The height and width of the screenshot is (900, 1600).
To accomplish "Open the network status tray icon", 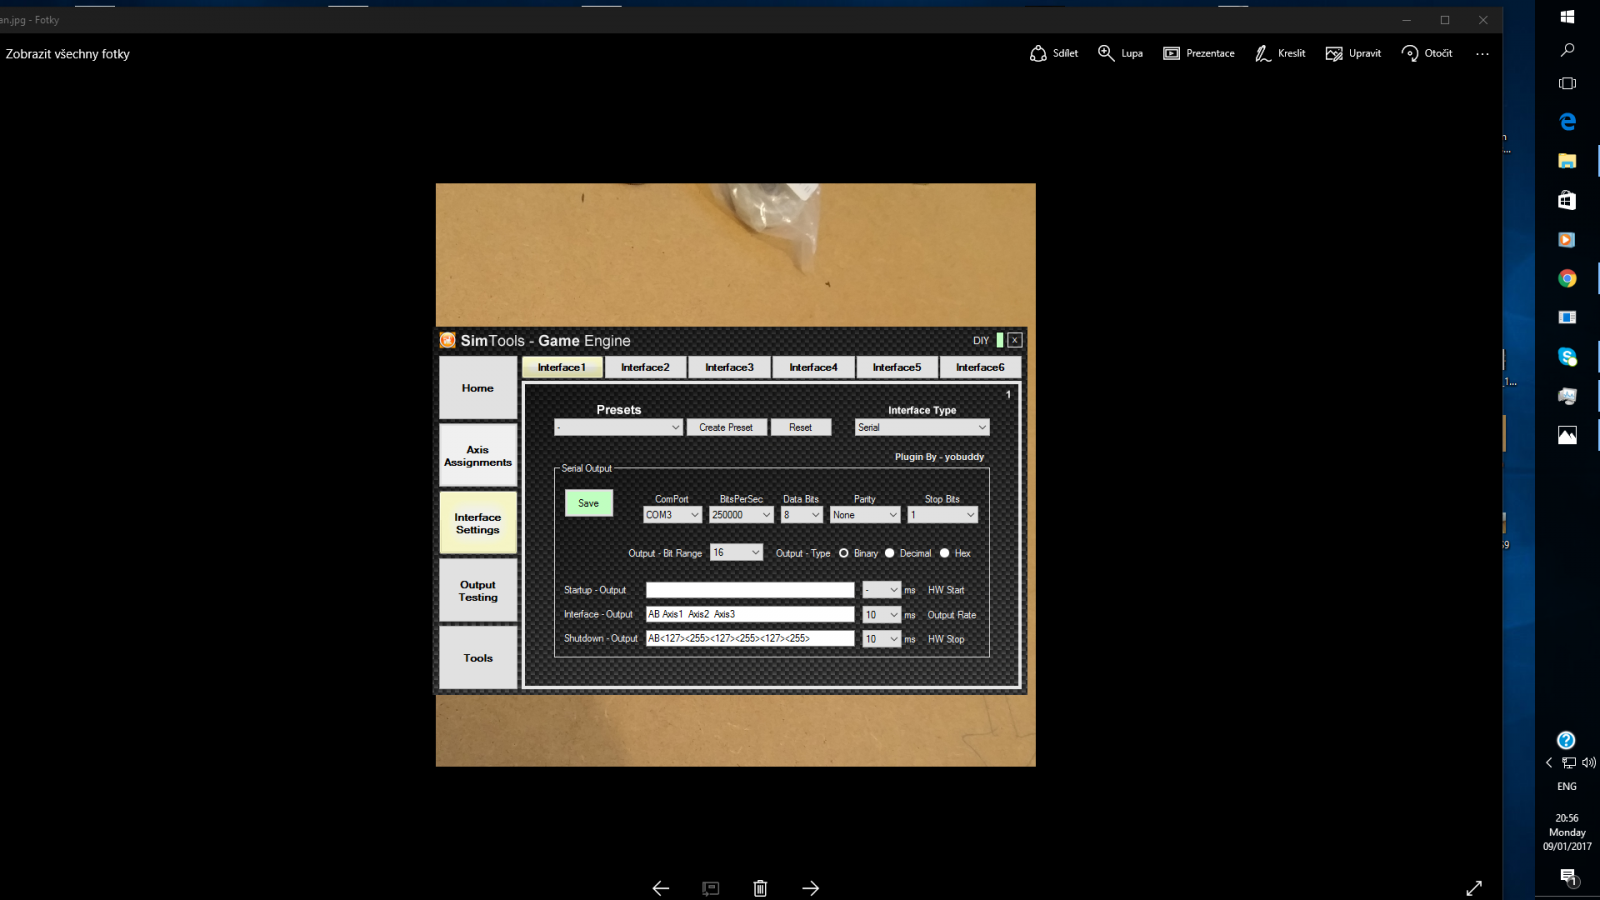I will coord(1568,763).
